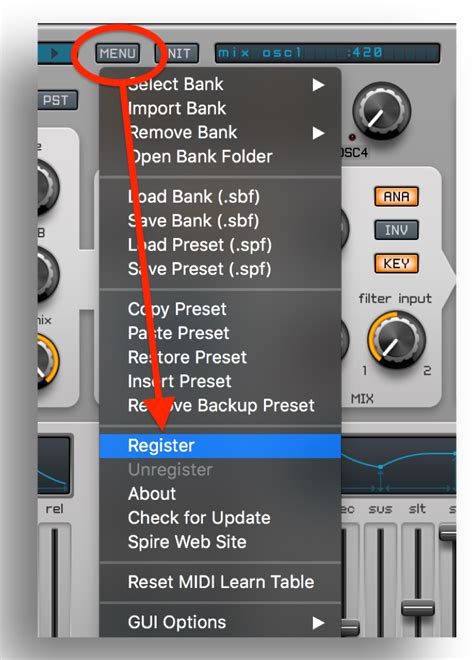Toggle the INV filter button
This screenshot has width=474, height=660.
point(396,230)
